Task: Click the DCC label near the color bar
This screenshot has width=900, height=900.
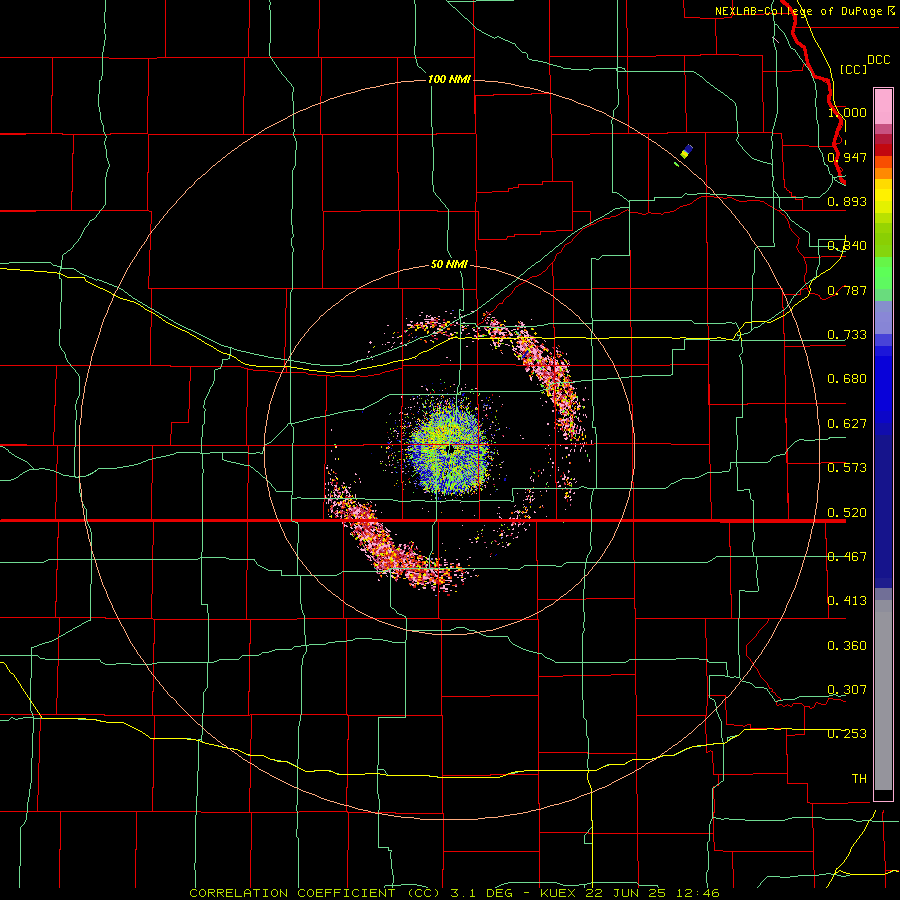Action: 878,60
